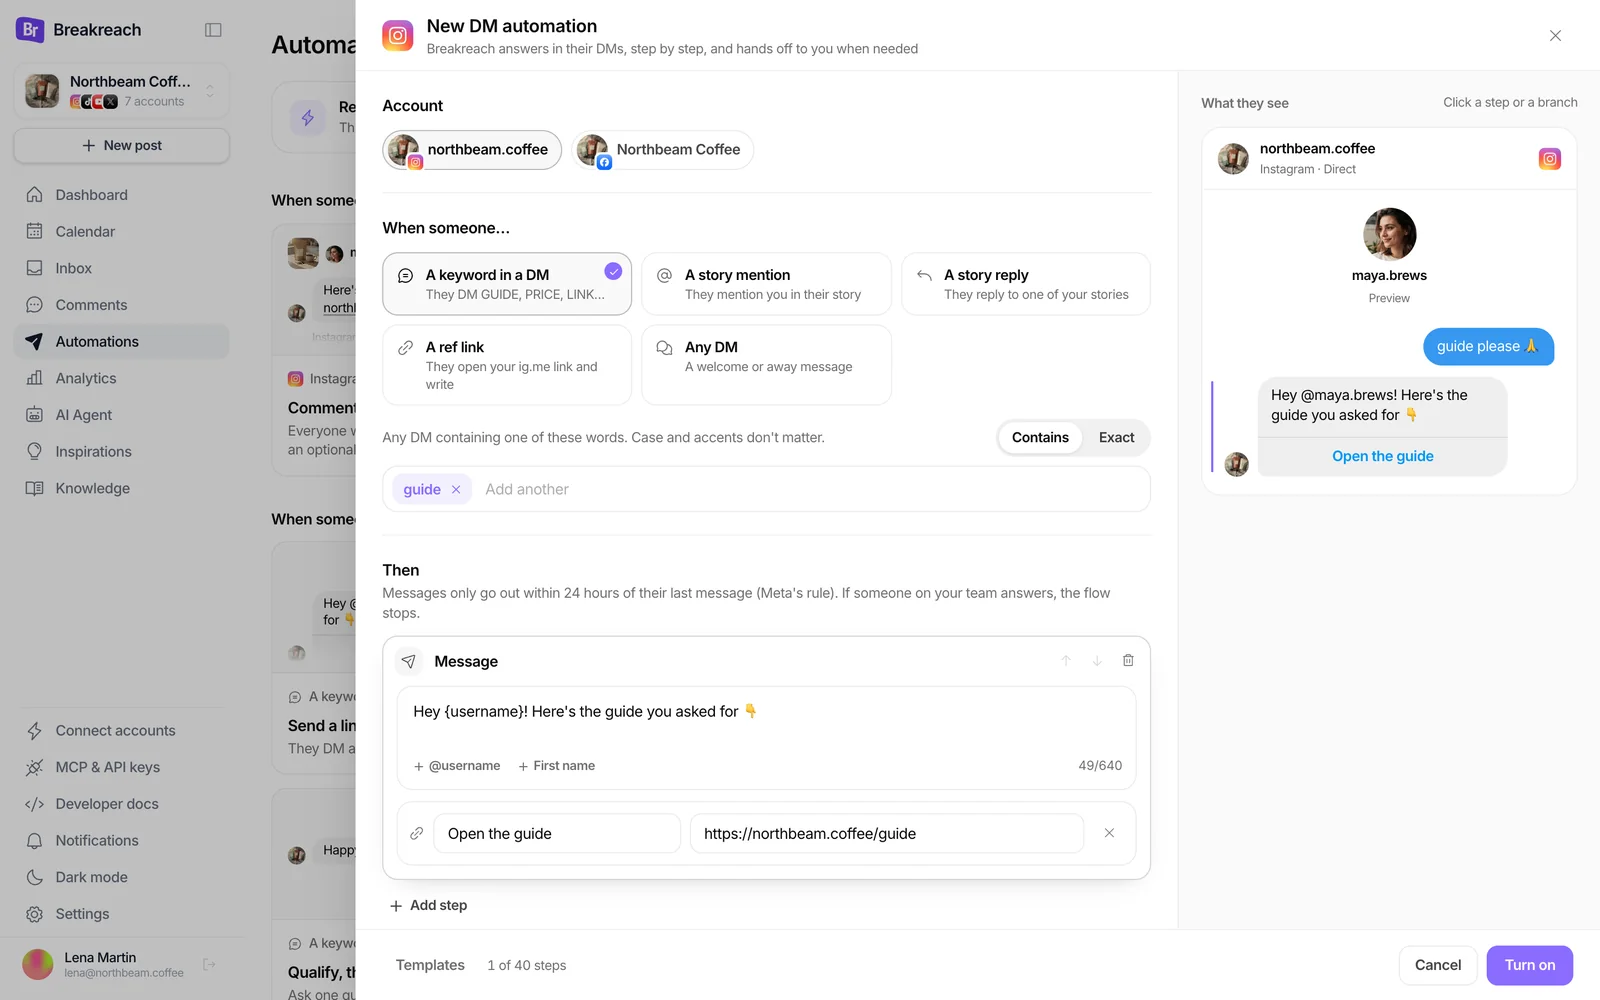Open Calendar in the sidebar
This screenshot has height=1000, width=1600.
click(122, 231)
